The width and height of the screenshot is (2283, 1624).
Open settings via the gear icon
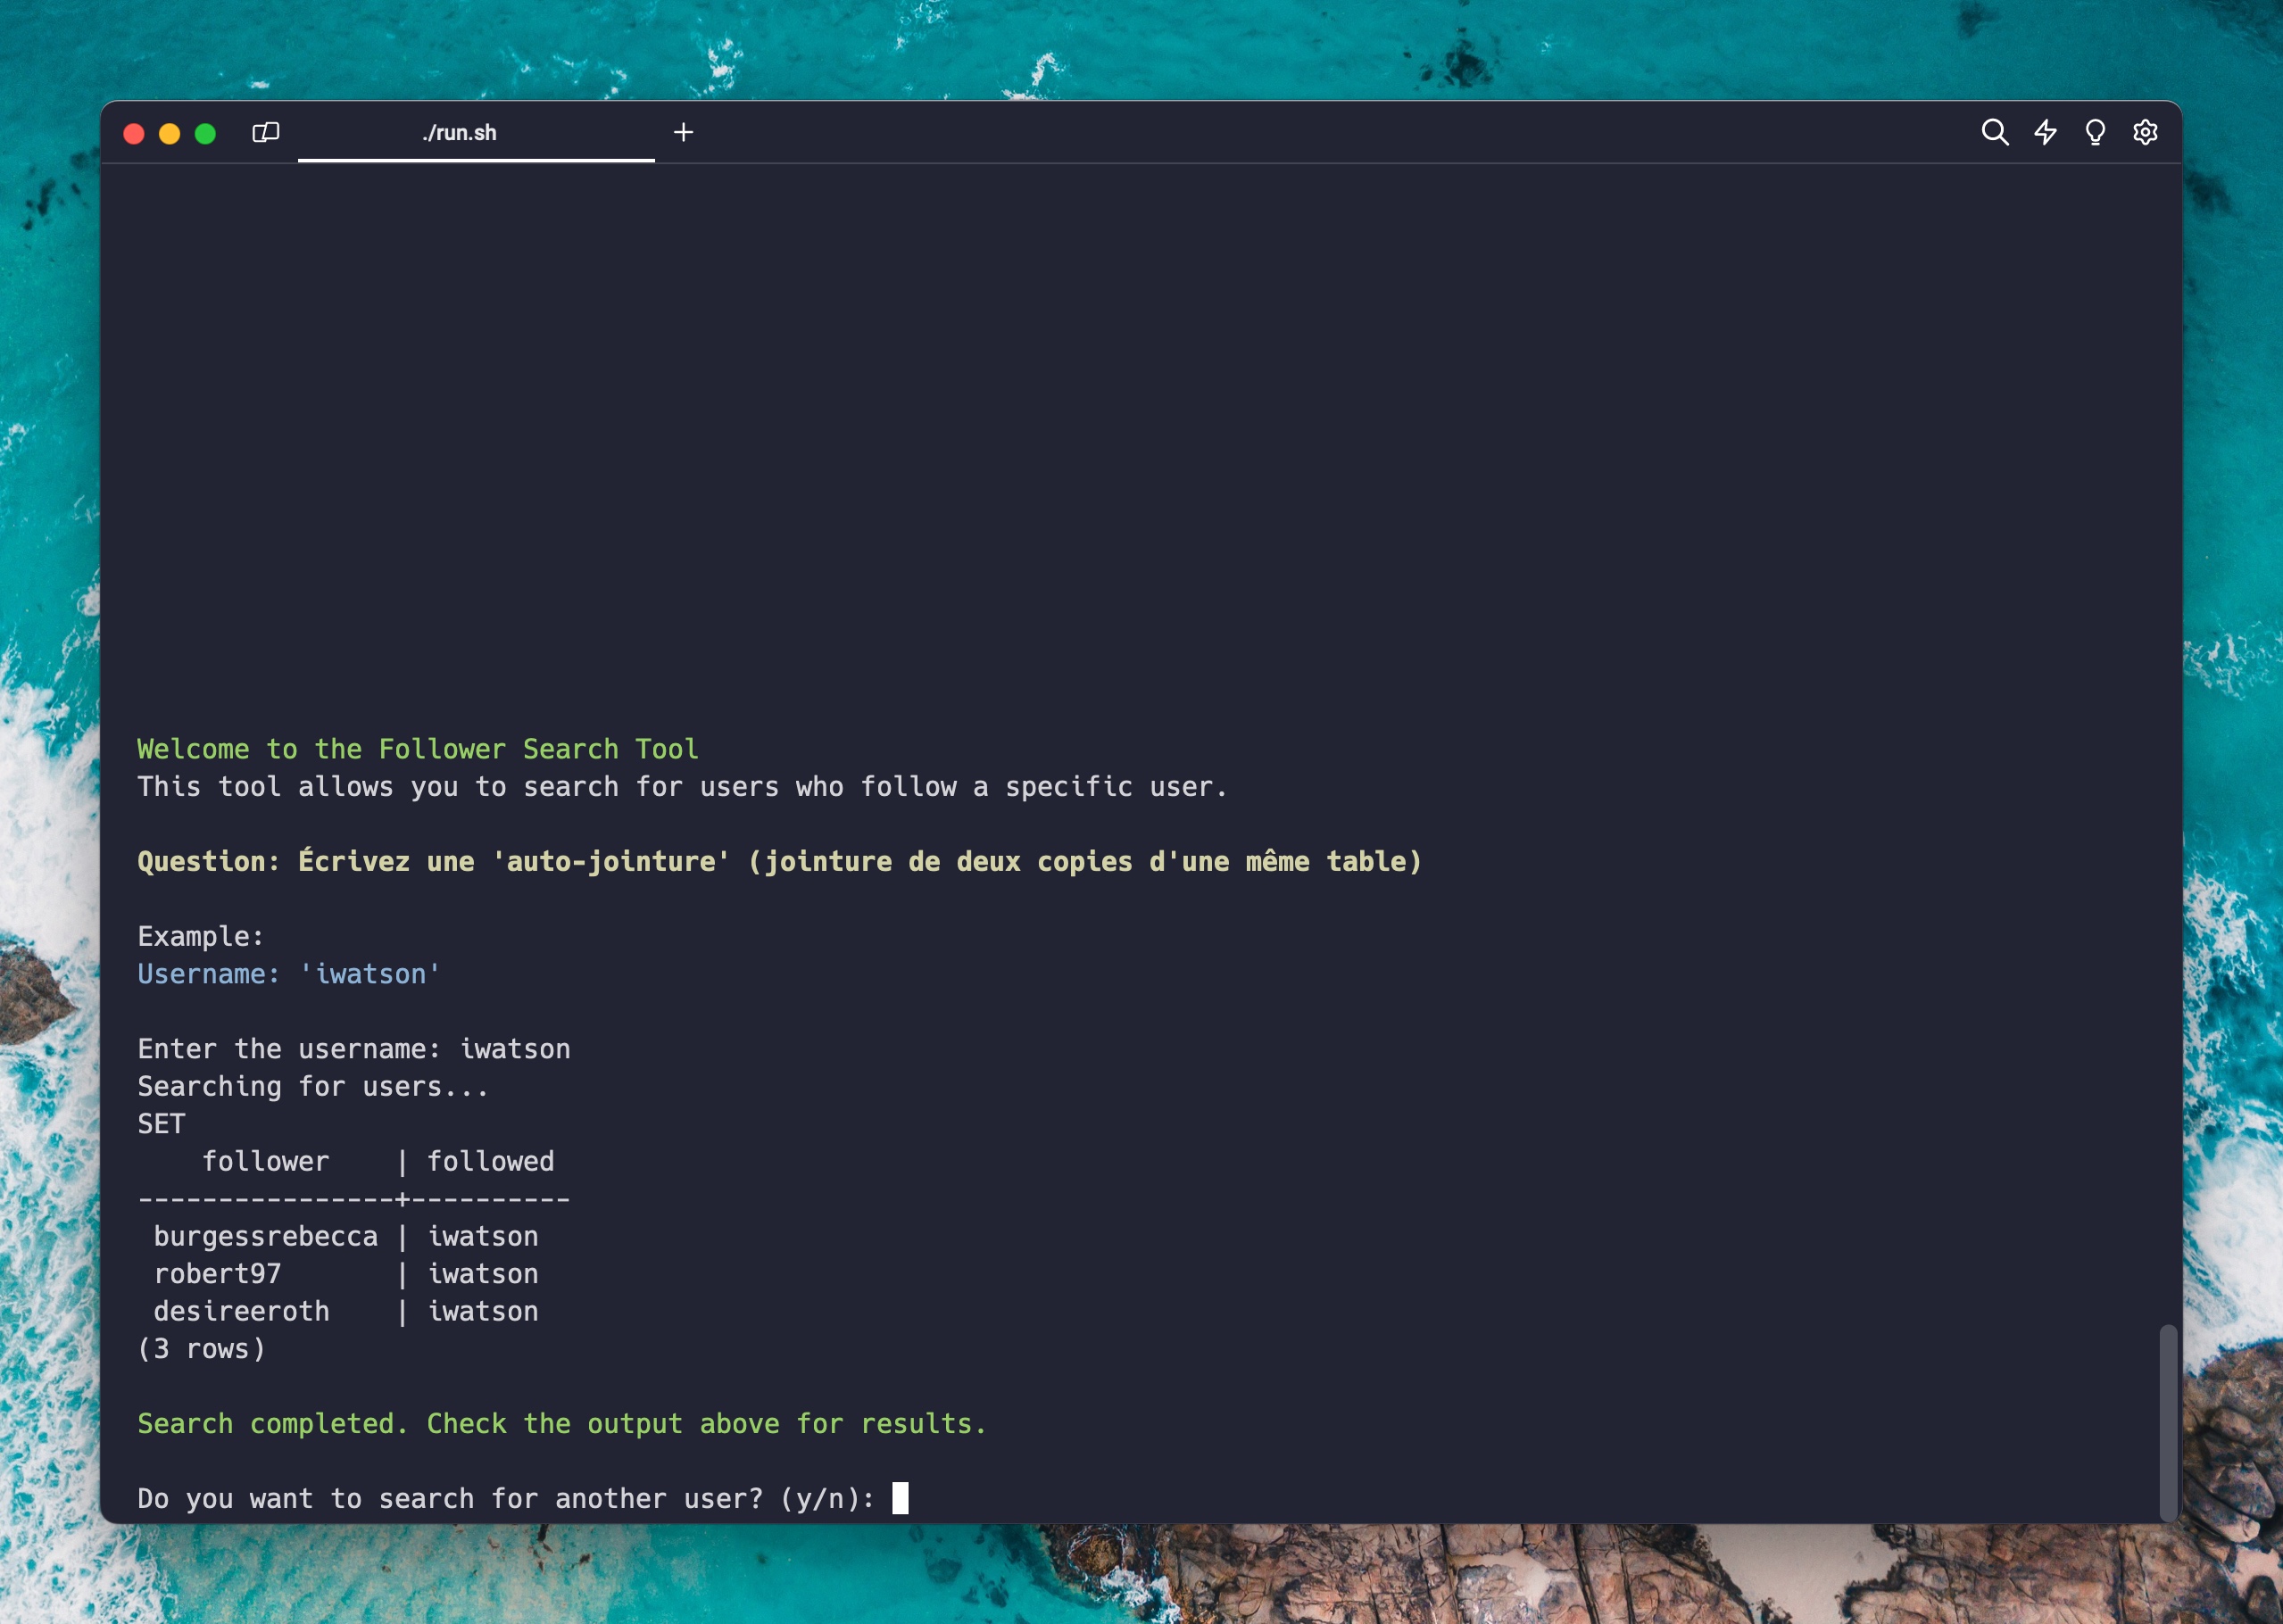2145,132
